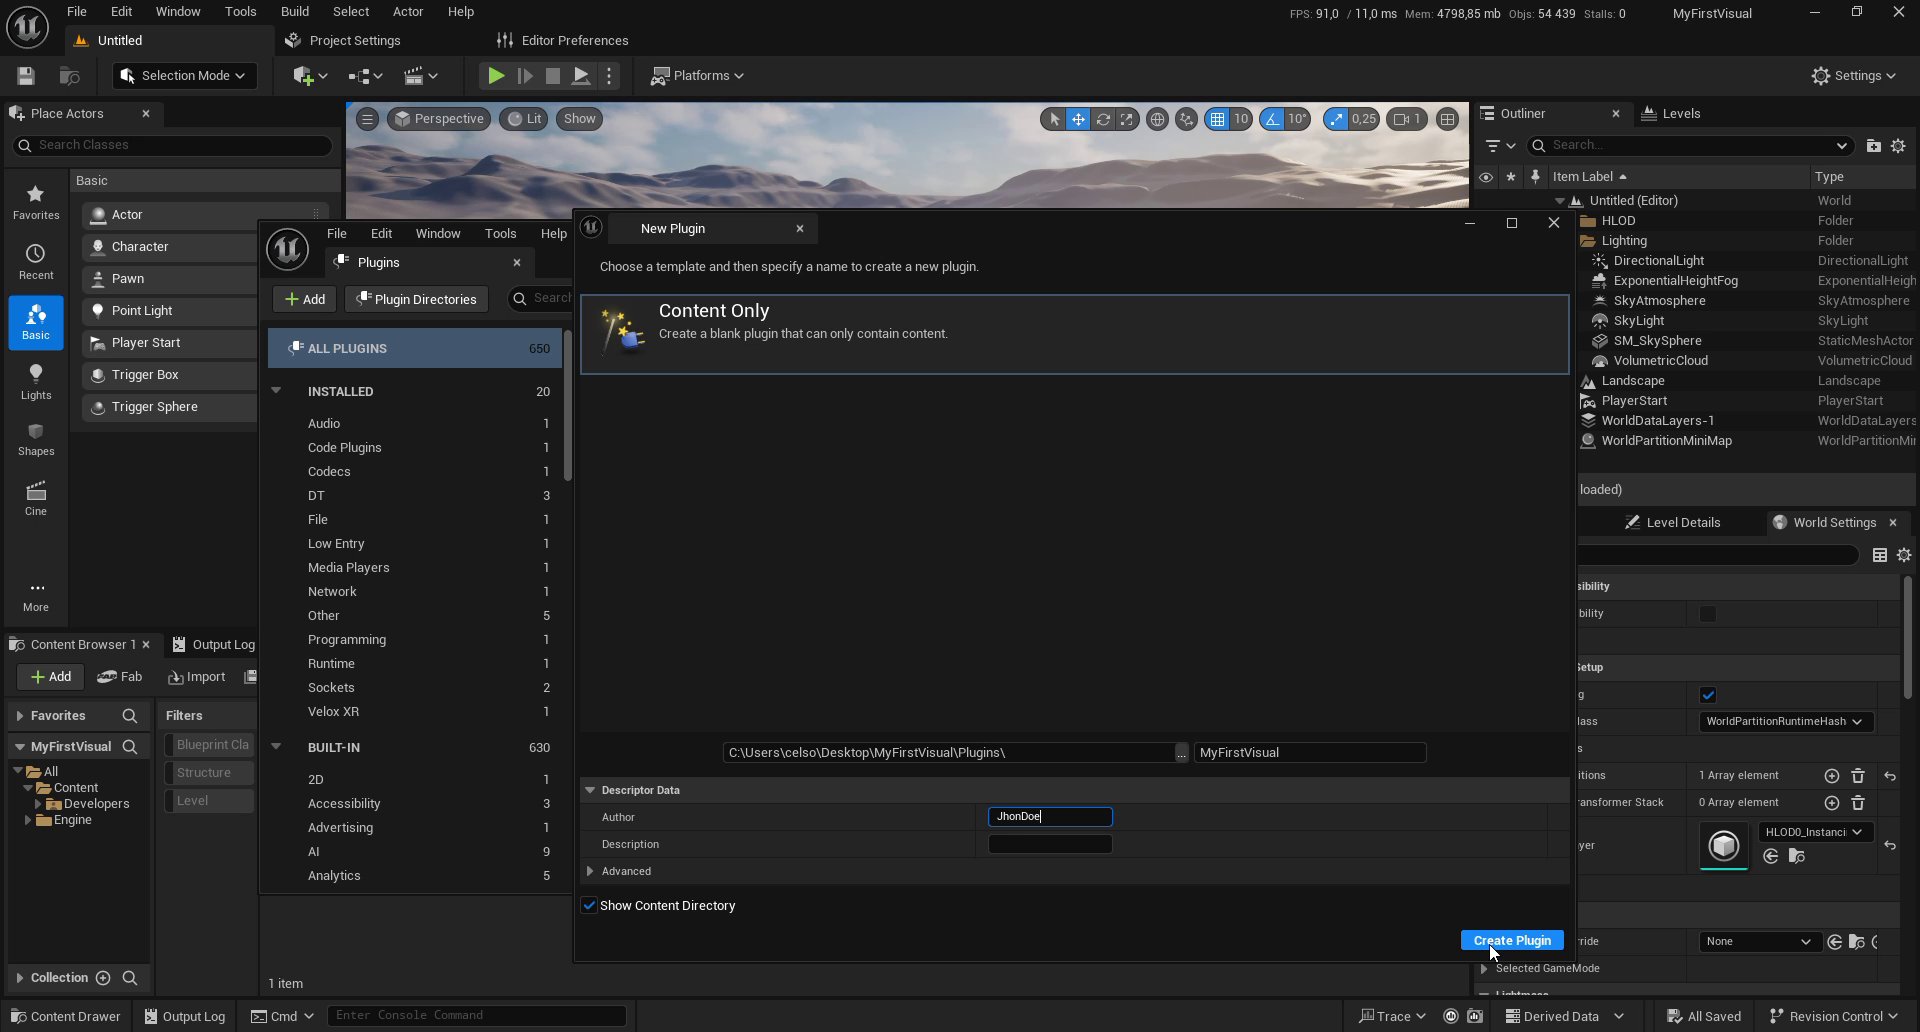Expand the Advanced section in New Plugin
1920x1032 pixels.
point(590,872)
